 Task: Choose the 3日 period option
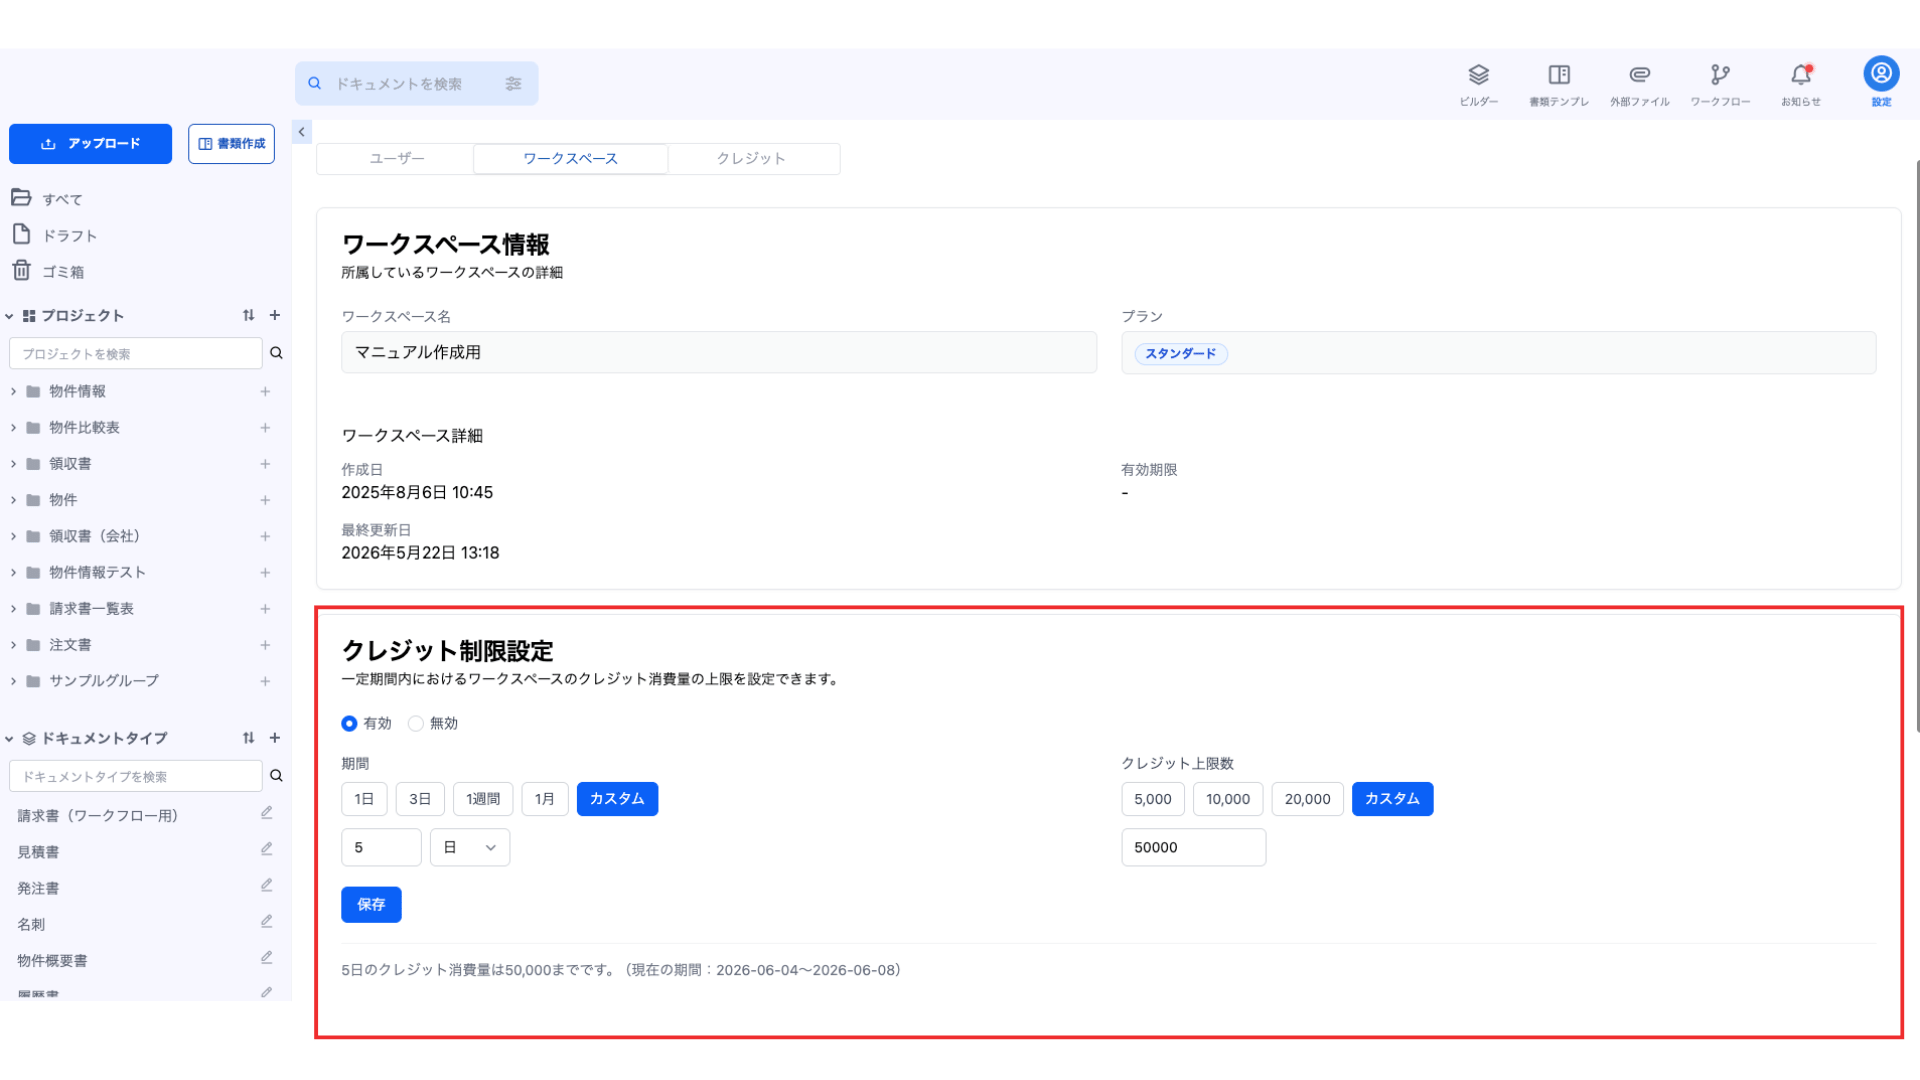[x=420, y=799]
